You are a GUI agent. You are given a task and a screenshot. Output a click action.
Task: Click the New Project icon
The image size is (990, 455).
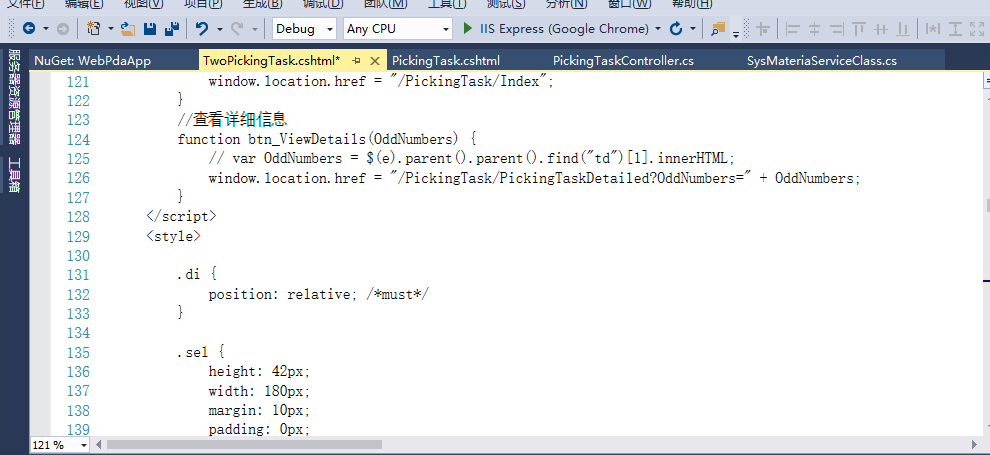click(93, 28)
